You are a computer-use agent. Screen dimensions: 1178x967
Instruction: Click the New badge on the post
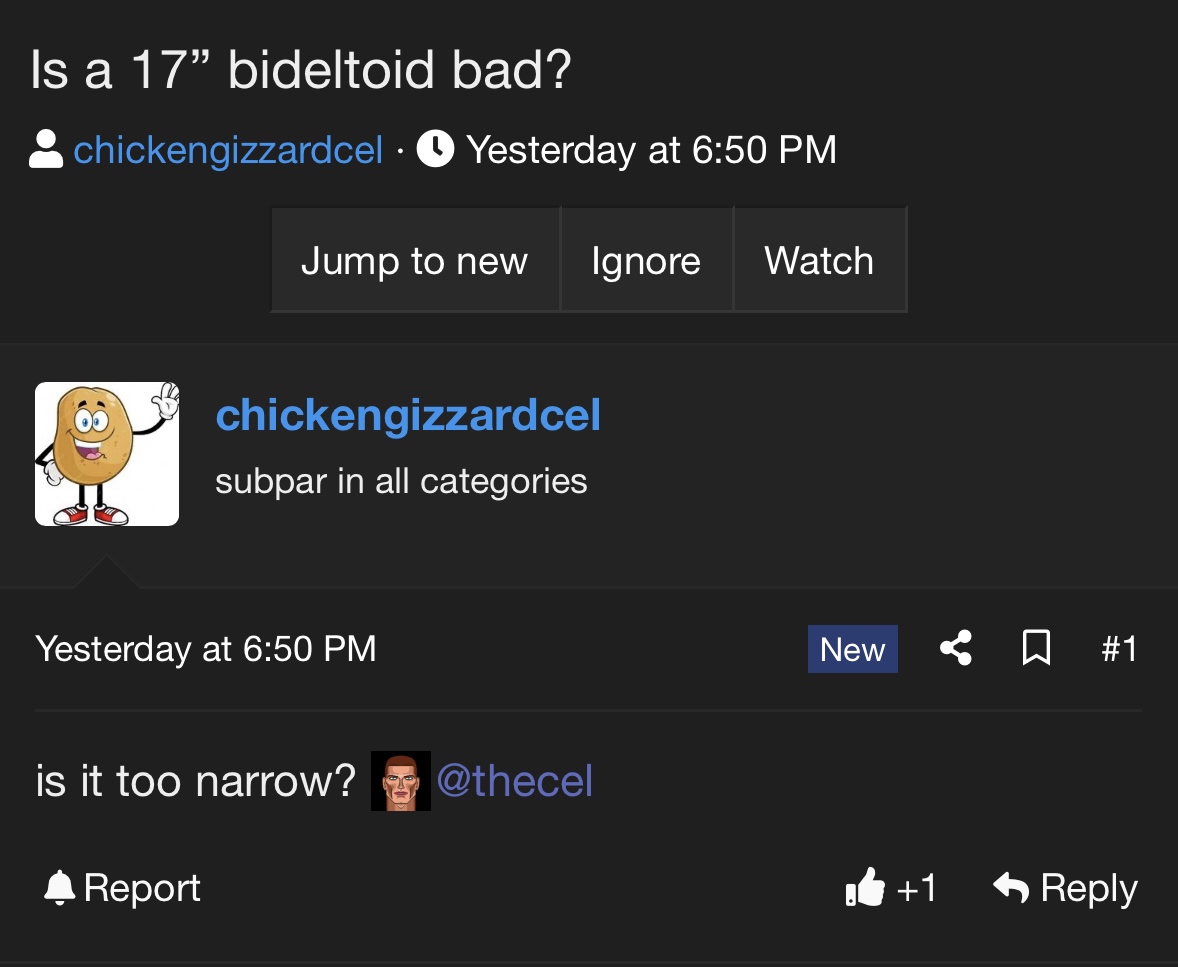click(853, 649)
